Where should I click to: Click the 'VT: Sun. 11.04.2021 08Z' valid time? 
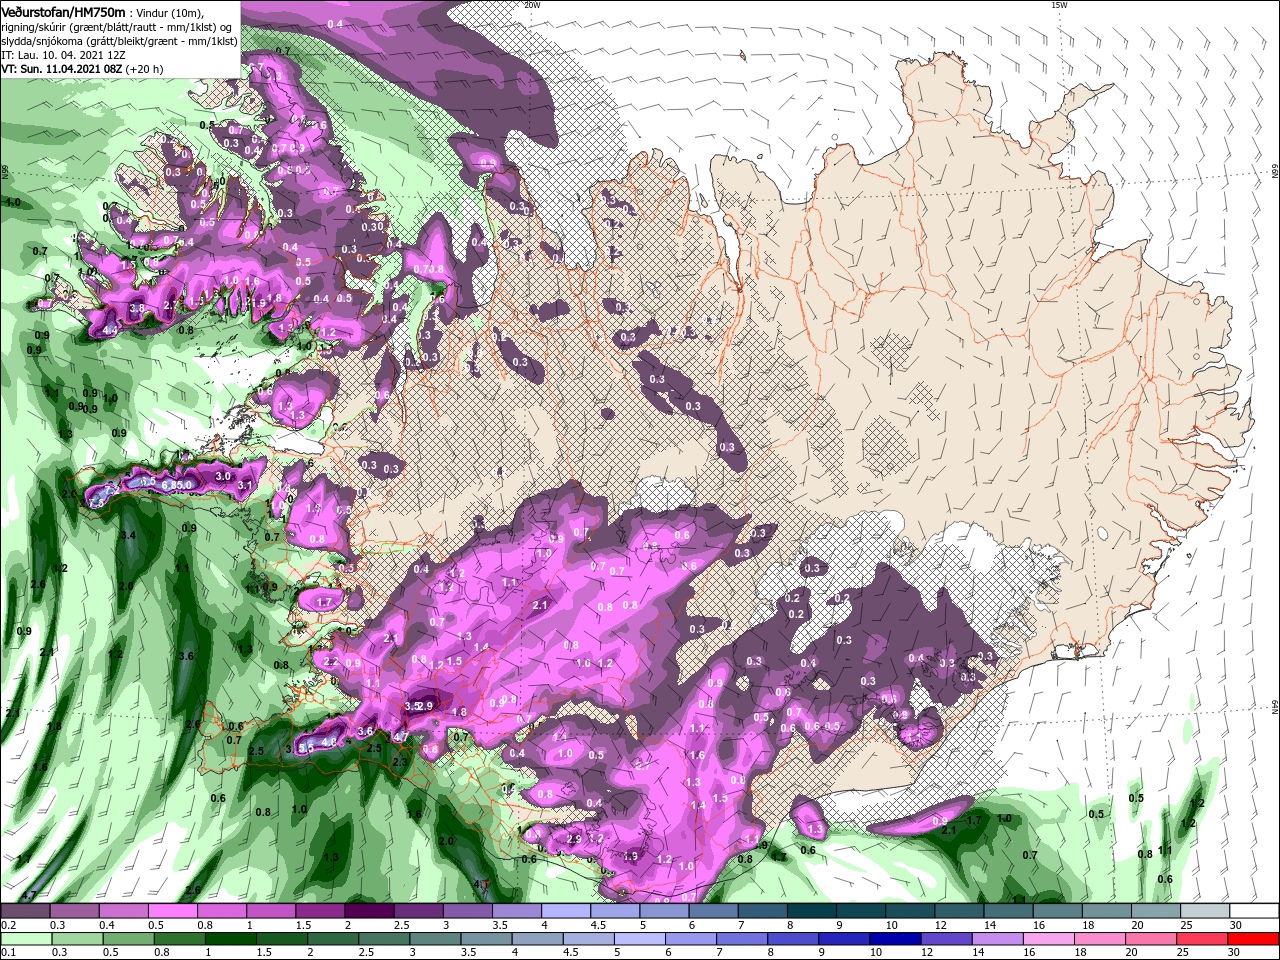pyautogui.click(x=61, y=69)
